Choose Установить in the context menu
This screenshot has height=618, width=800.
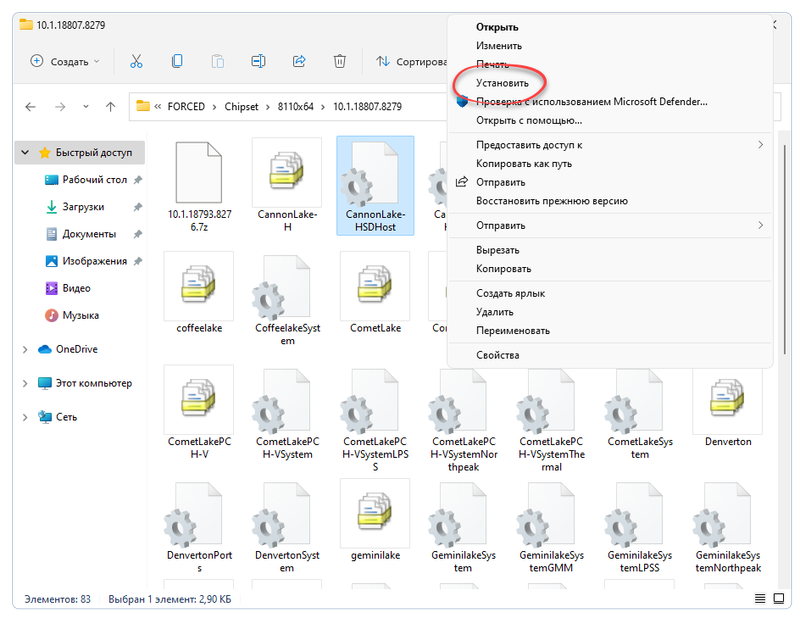pyautogui.click(x=502, y=83)
